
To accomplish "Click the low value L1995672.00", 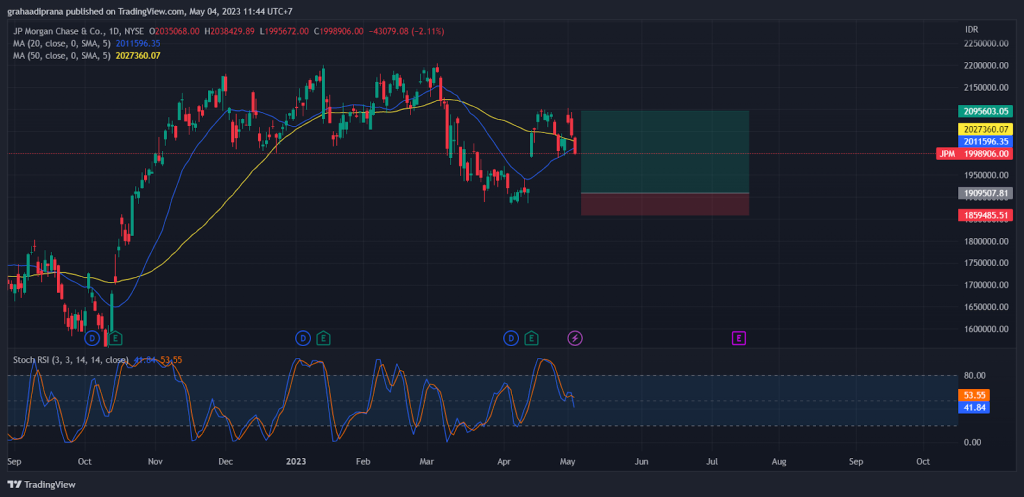I will pyautogui.click(x=284, y=31).
